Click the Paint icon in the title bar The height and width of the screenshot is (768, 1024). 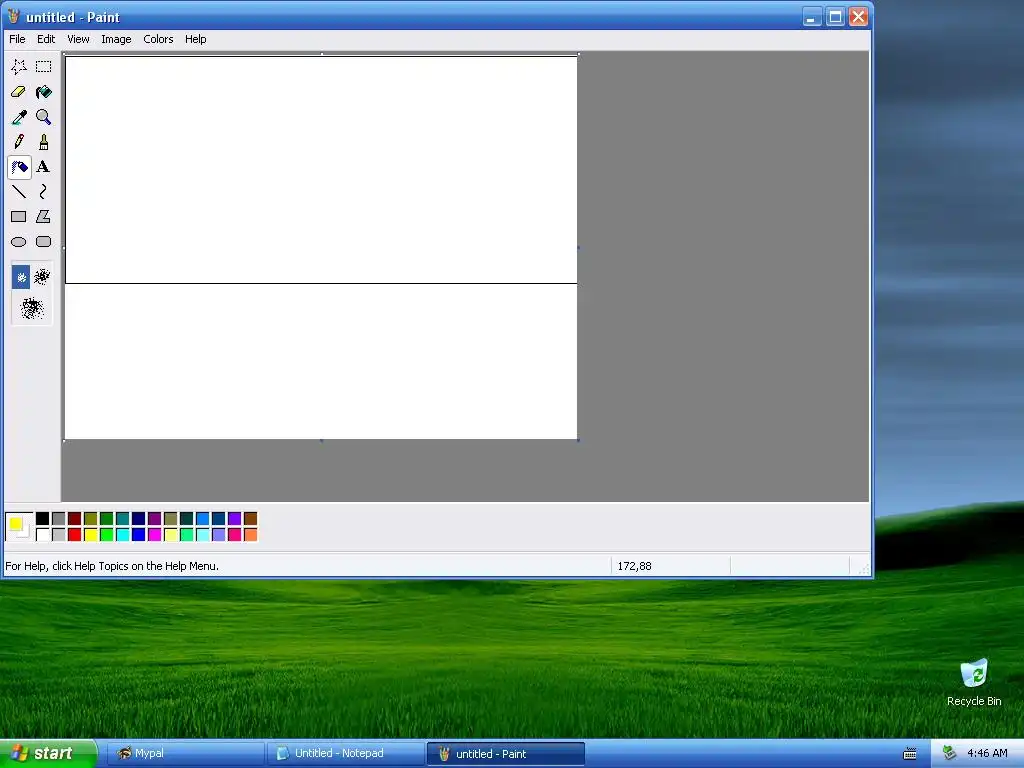pos(14,17)
